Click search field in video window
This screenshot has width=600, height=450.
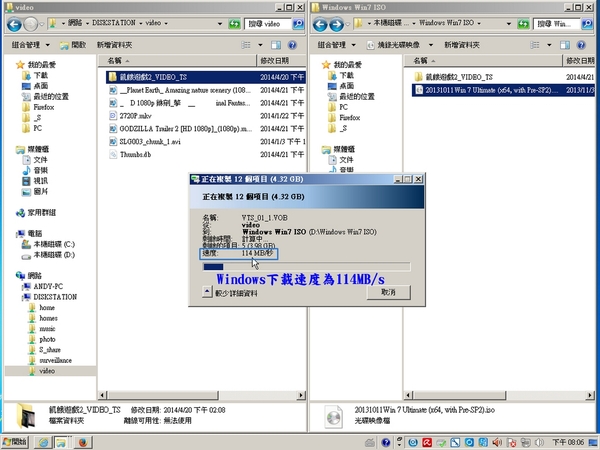tap(268, 24)
